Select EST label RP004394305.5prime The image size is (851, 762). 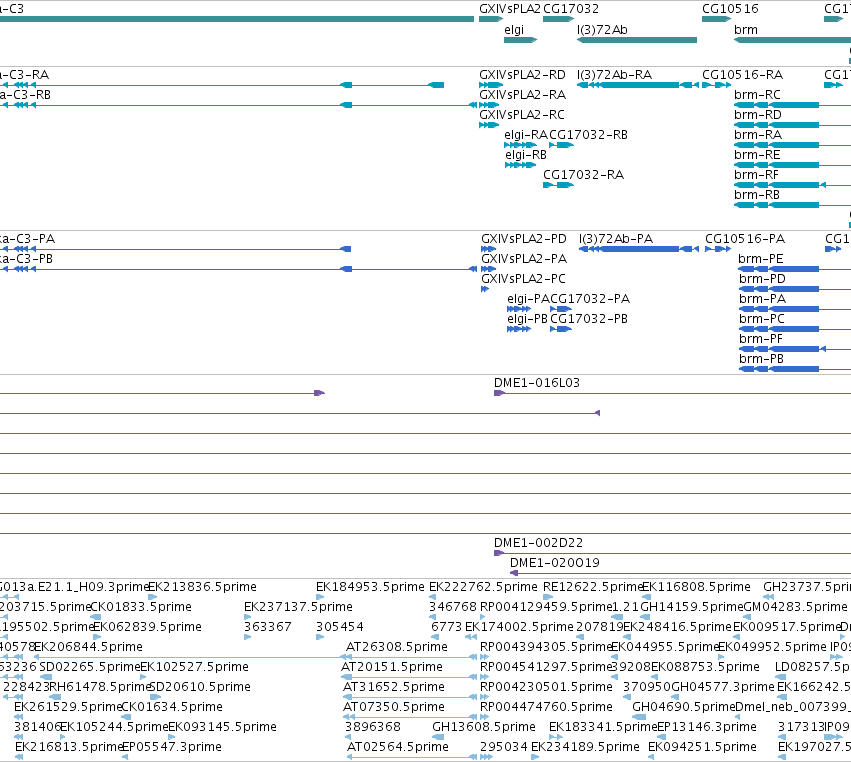coord(546,647)
